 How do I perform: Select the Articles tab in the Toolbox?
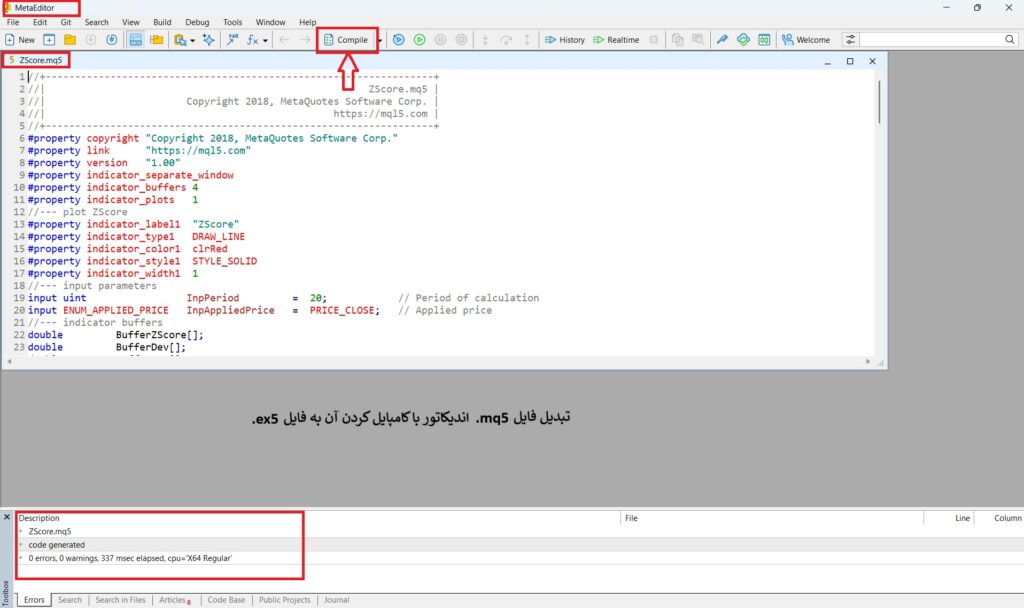tap(175, 600)
